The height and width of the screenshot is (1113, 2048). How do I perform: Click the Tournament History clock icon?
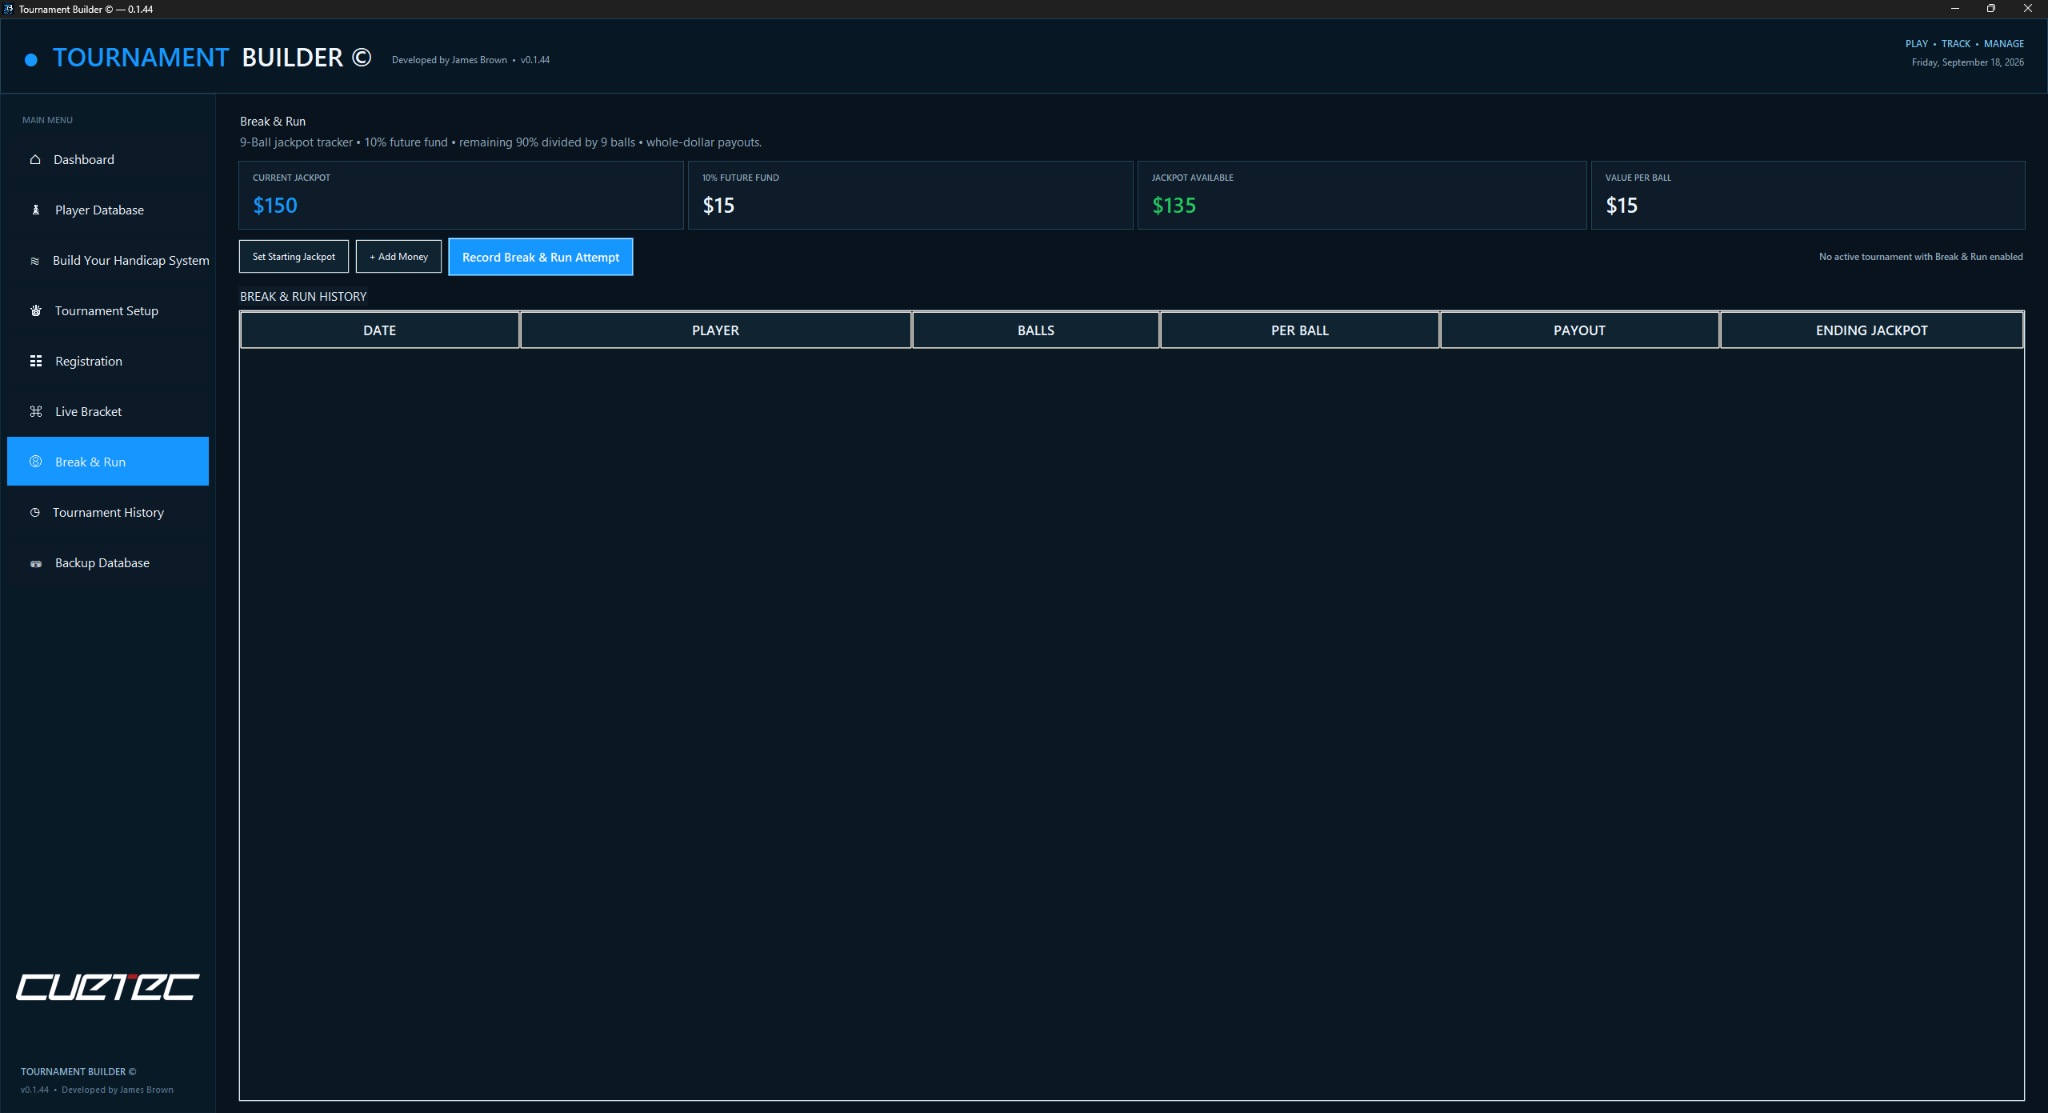click(35, 513)
